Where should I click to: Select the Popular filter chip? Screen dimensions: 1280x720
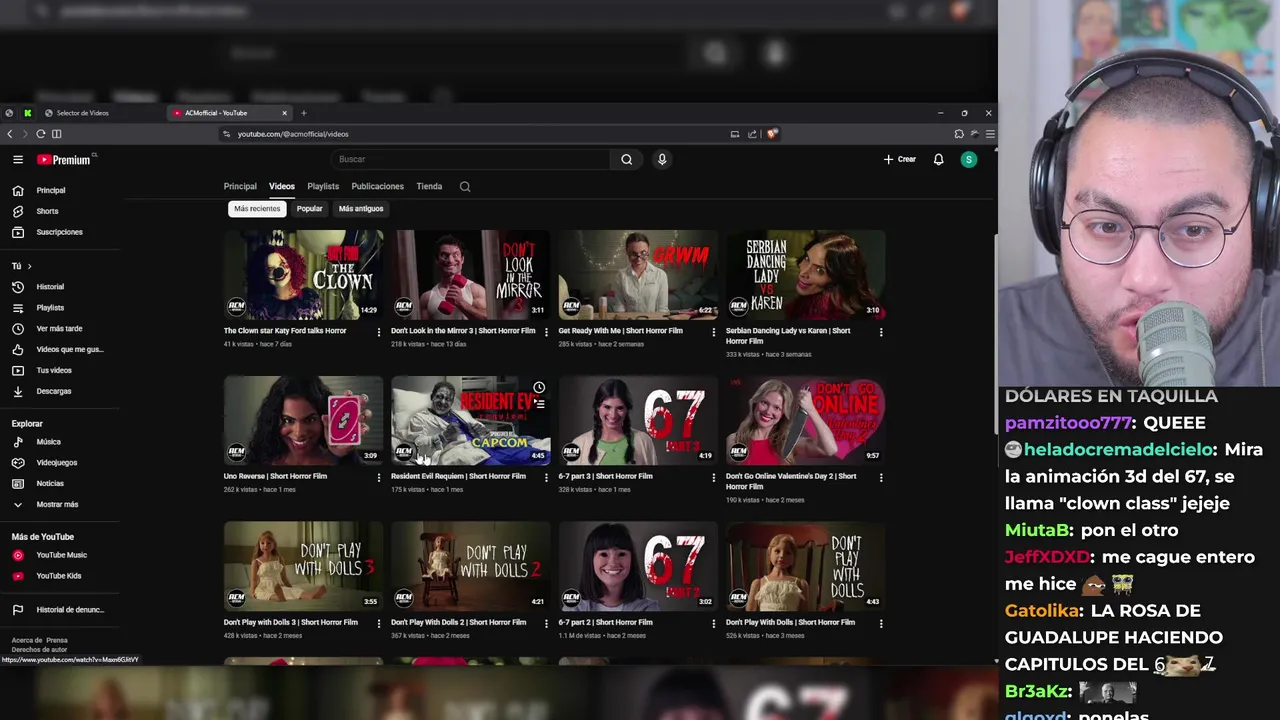[x=310, y=209]
